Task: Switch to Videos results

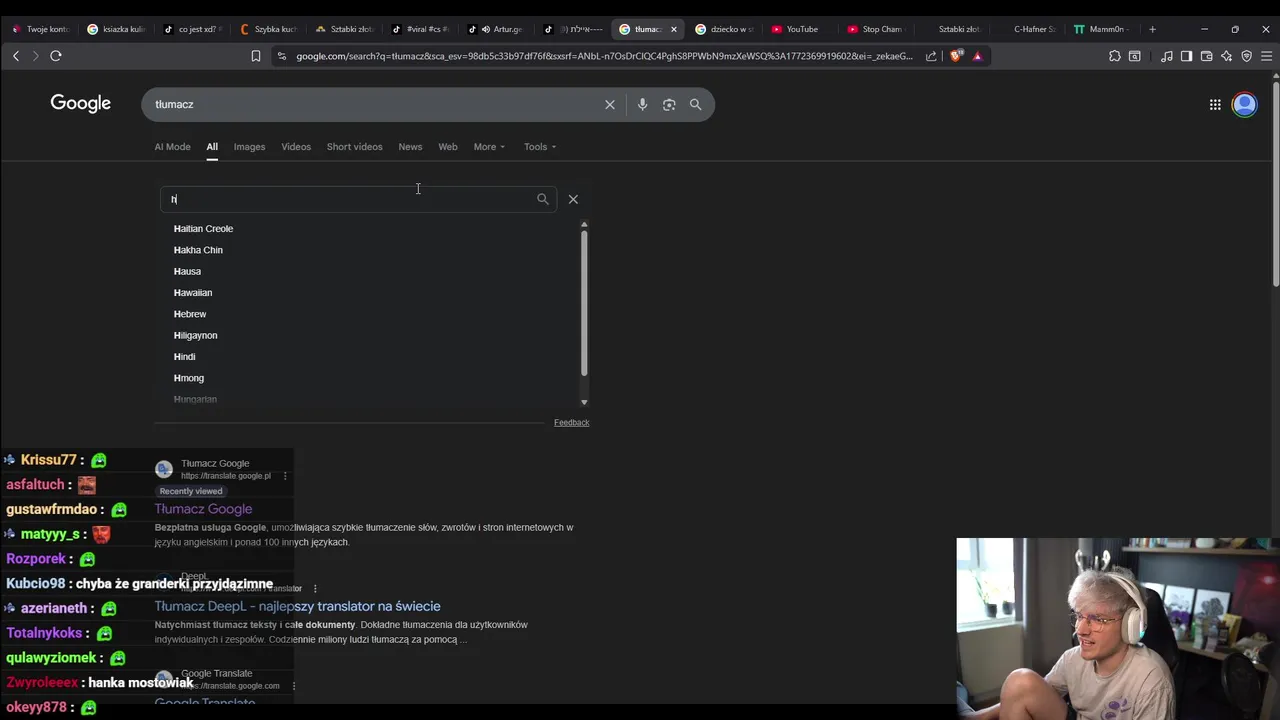Action: [296, 147]
